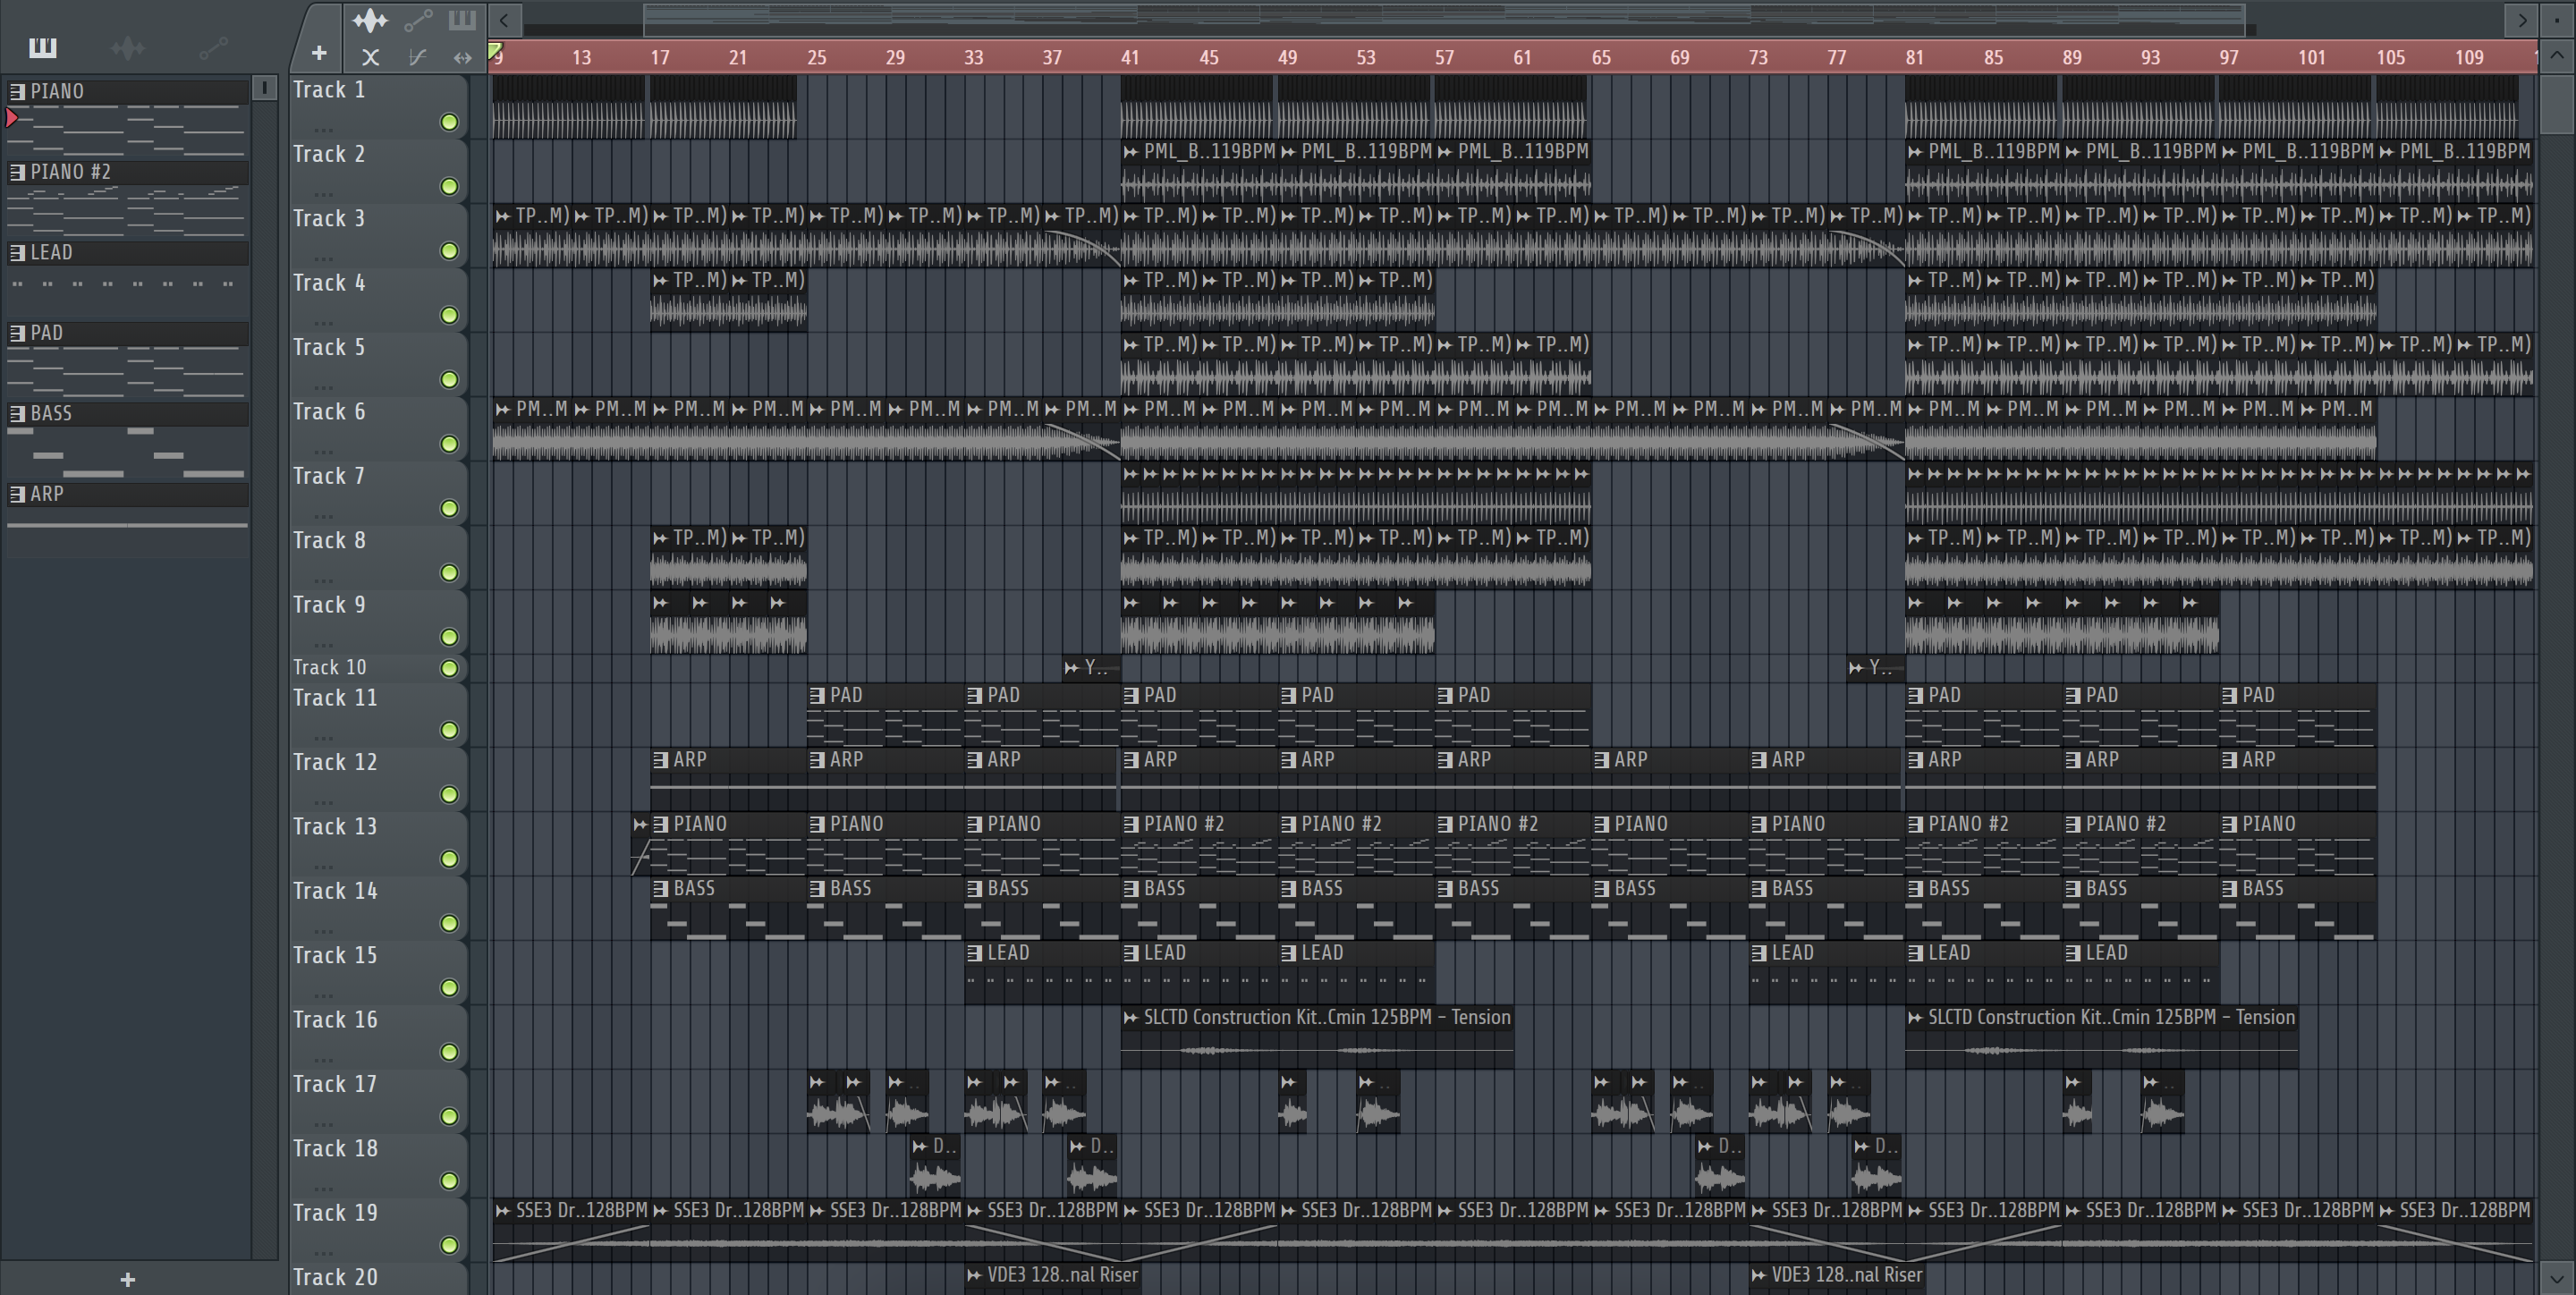Click the Track 16 name label

click(335, 1019)
